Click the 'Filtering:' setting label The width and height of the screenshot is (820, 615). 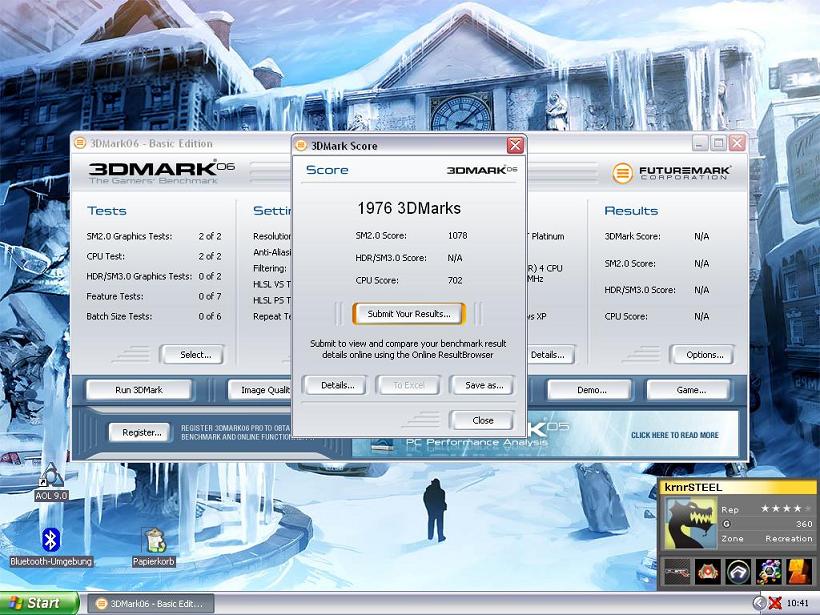pos(270,268)
